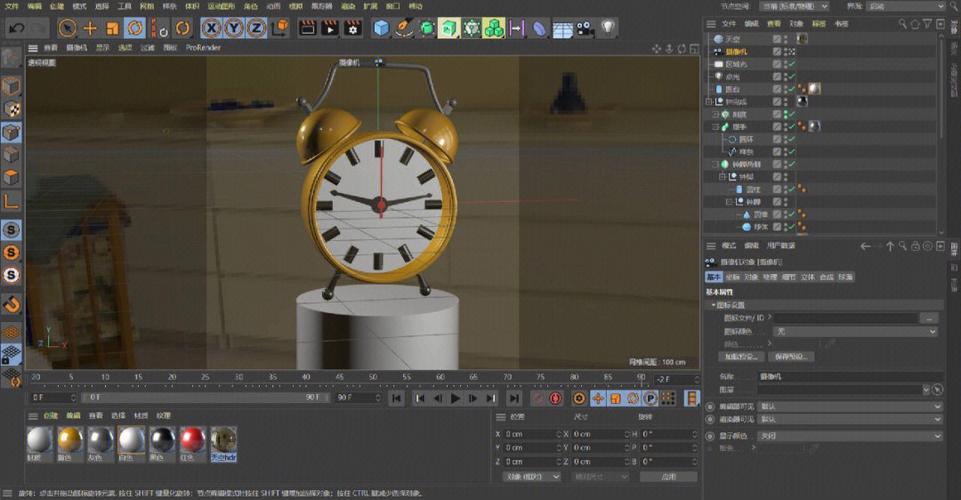The width and height of the screenshot is (961, 500).
Task: Render to Picture Viewer icon
Action: click(330, 28)
